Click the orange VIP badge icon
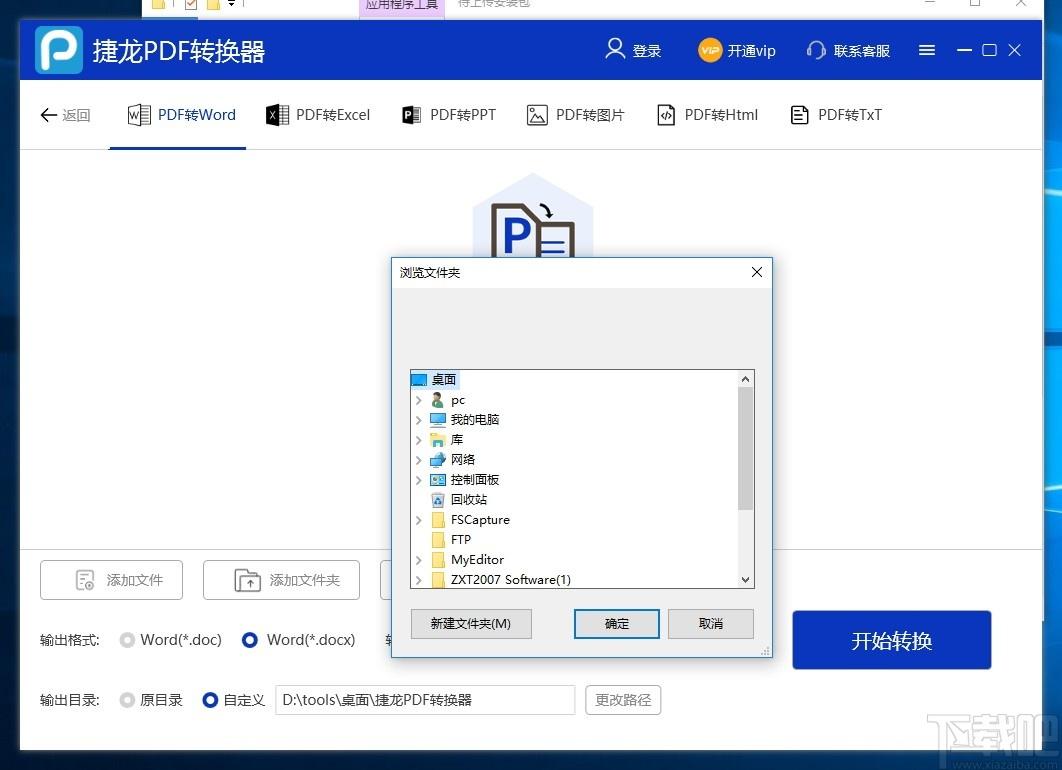Image resolution: width=1062 pixels, height=770 pixels. coord(710,50)
